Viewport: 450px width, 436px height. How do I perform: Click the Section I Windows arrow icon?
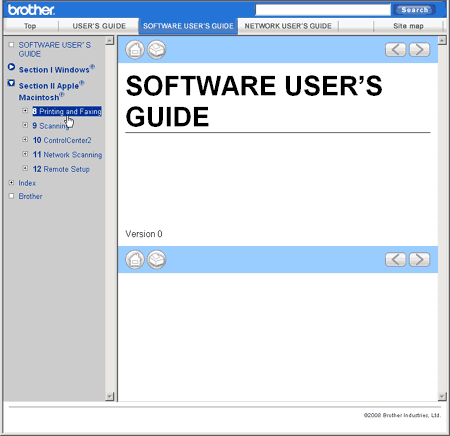coord(11,67)
